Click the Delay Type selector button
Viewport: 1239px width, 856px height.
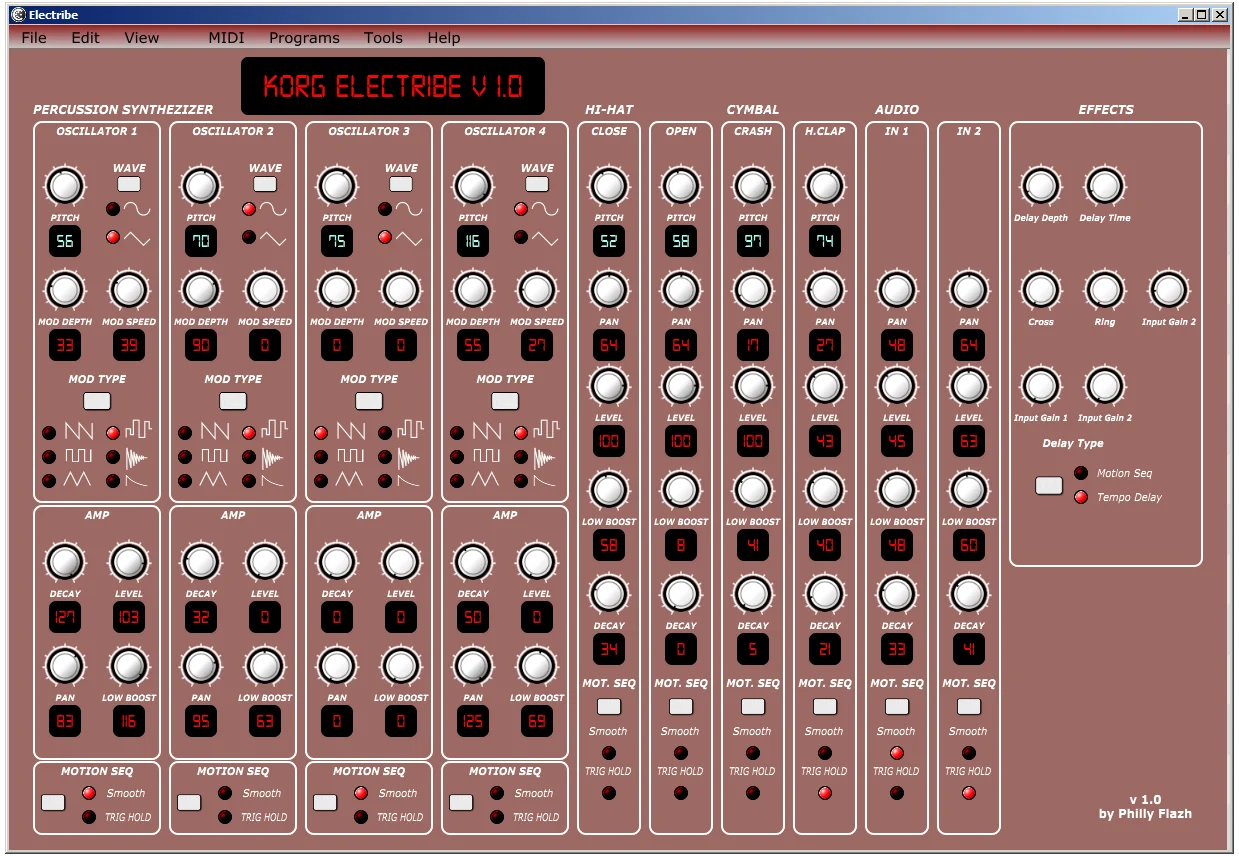[x=1049, y=486]
